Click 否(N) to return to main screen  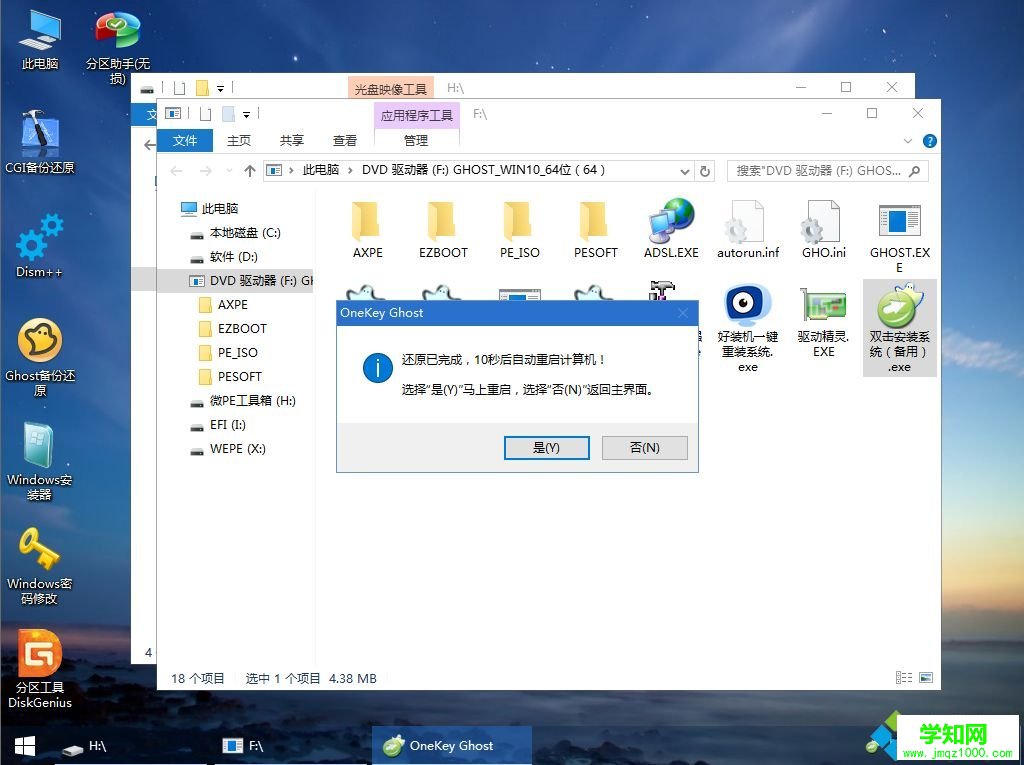(x=644, y=447)
